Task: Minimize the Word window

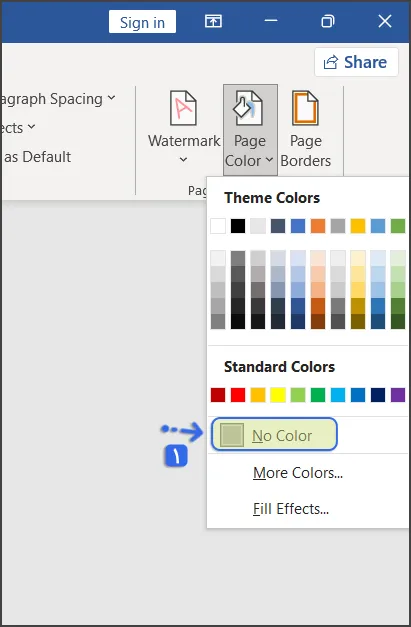Action: point(271,21)
